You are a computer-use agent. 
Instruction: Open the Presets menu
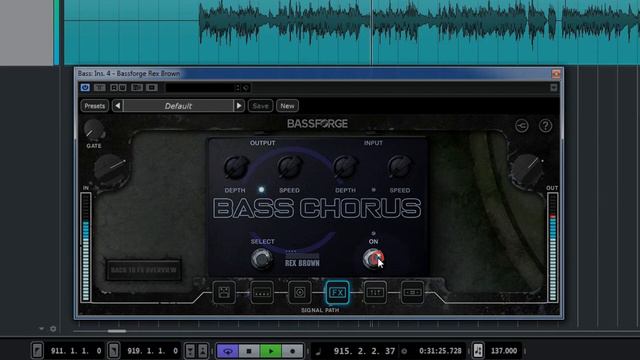[95, 106]
